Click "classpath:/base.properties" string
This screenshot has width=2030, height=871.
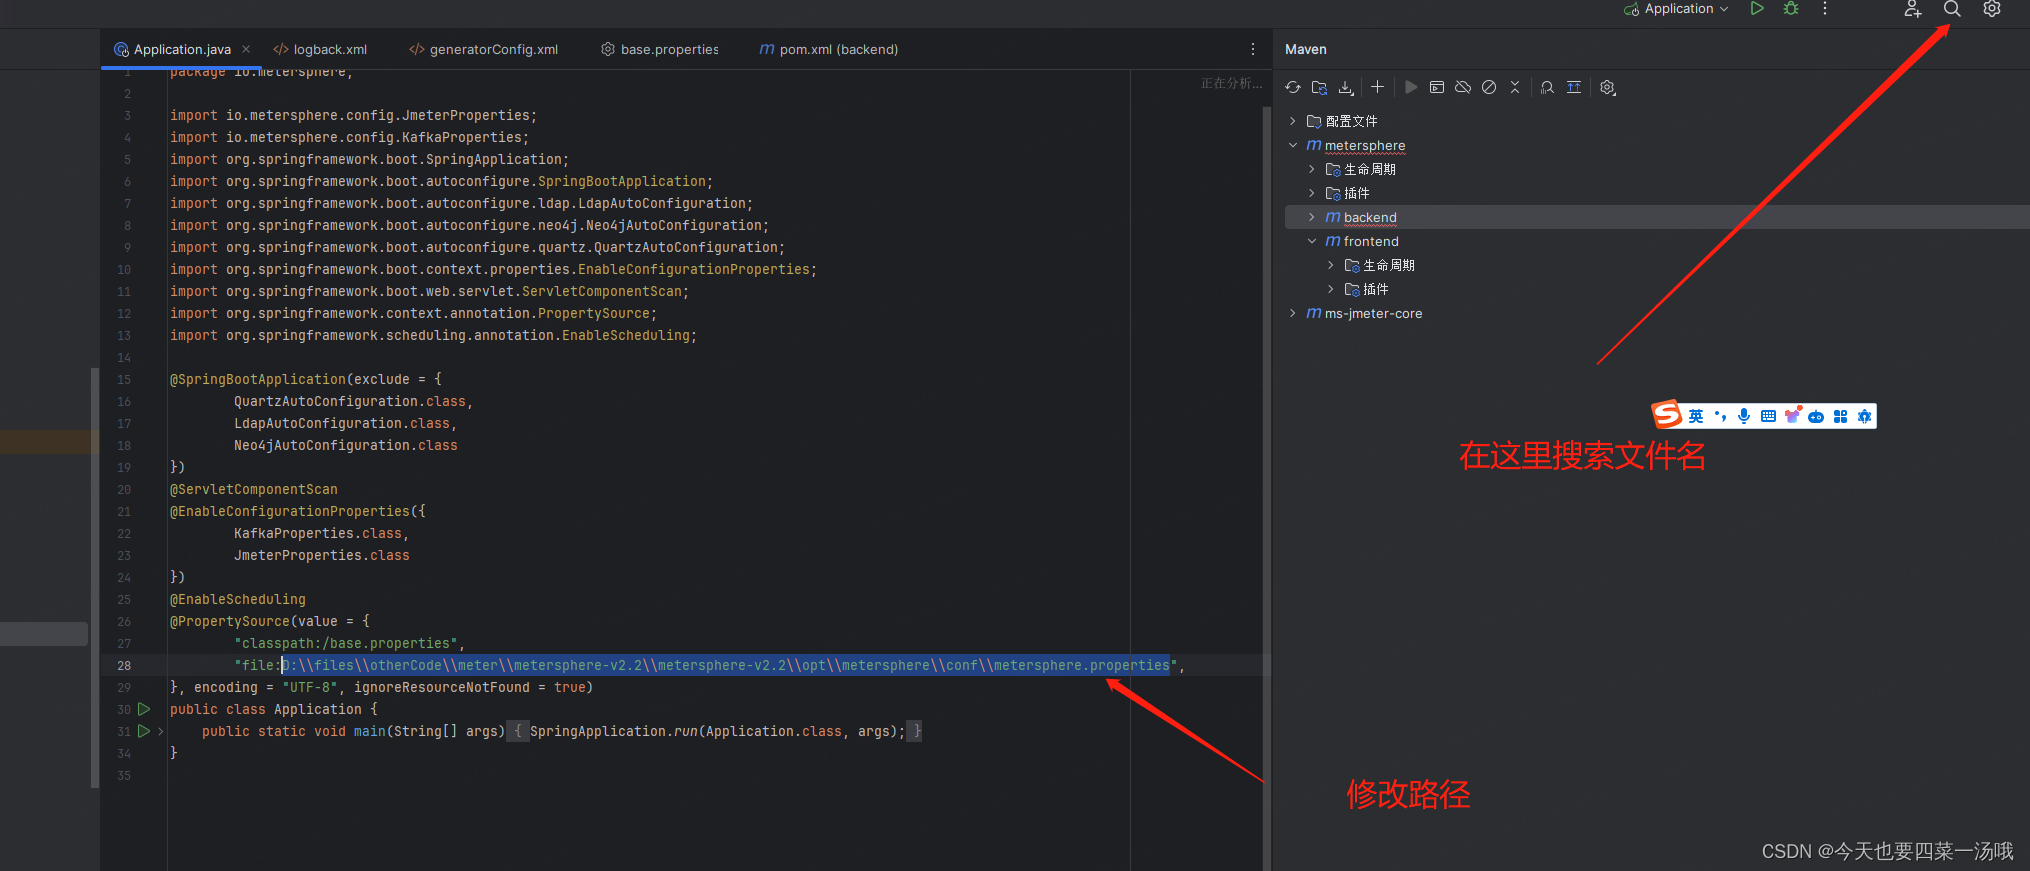[x=346, y=643]
